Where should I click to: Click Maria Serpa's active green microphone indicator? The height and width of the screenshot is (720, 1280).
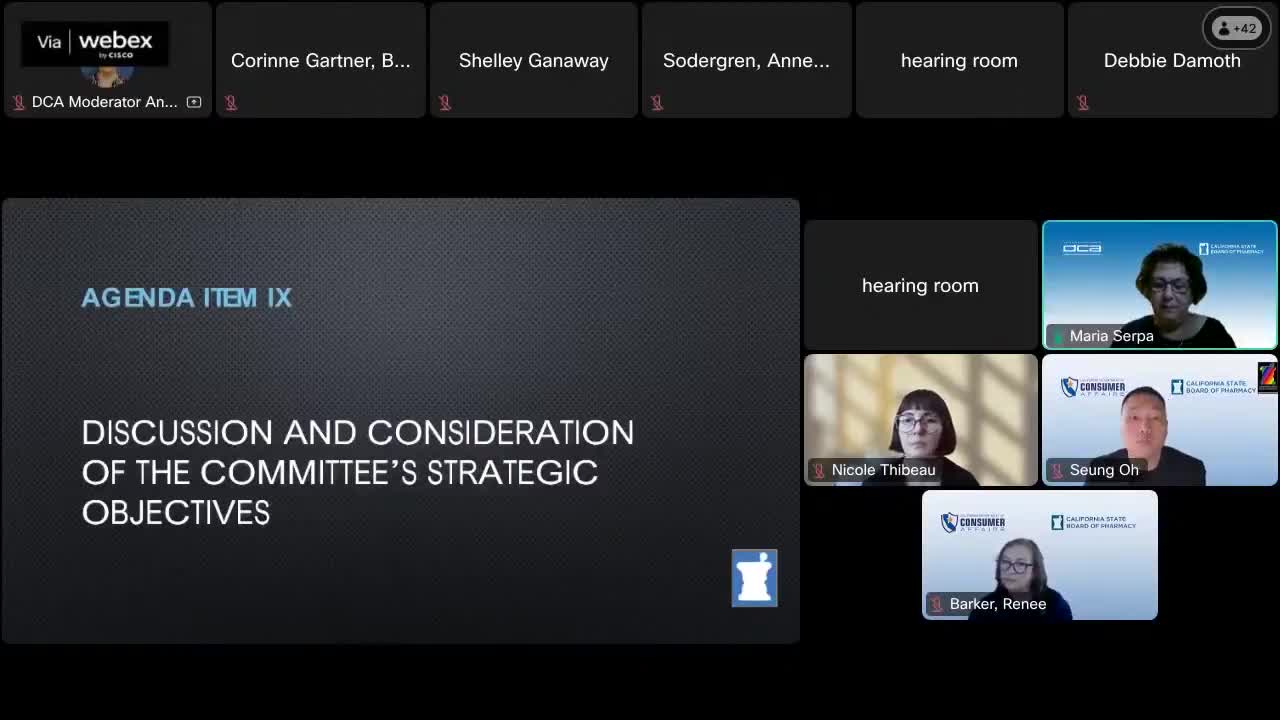coord(1057,336)
